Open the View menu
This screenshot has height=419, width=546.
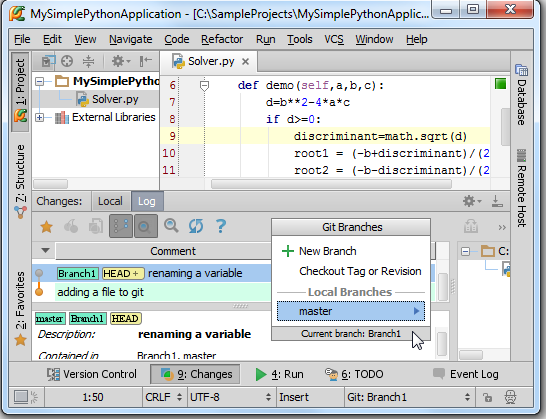tap(85, 39)
